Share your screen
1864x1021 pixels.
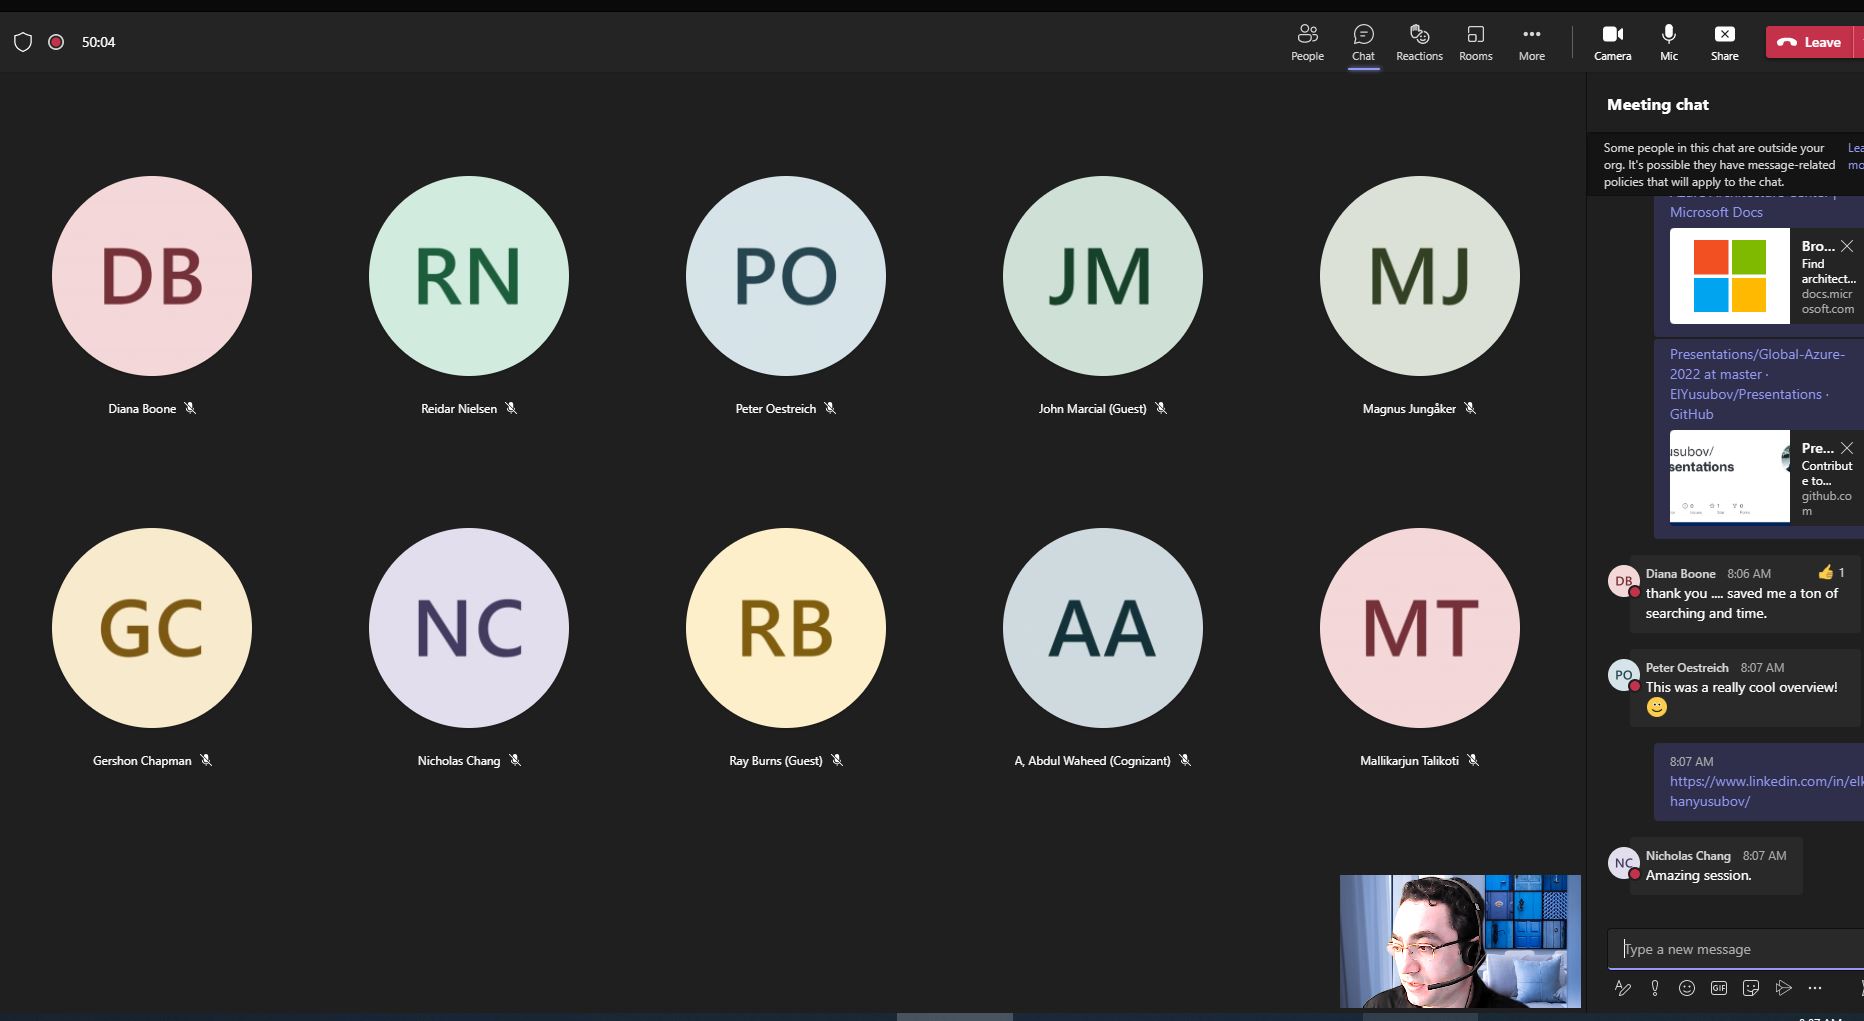click(1724, 42)
